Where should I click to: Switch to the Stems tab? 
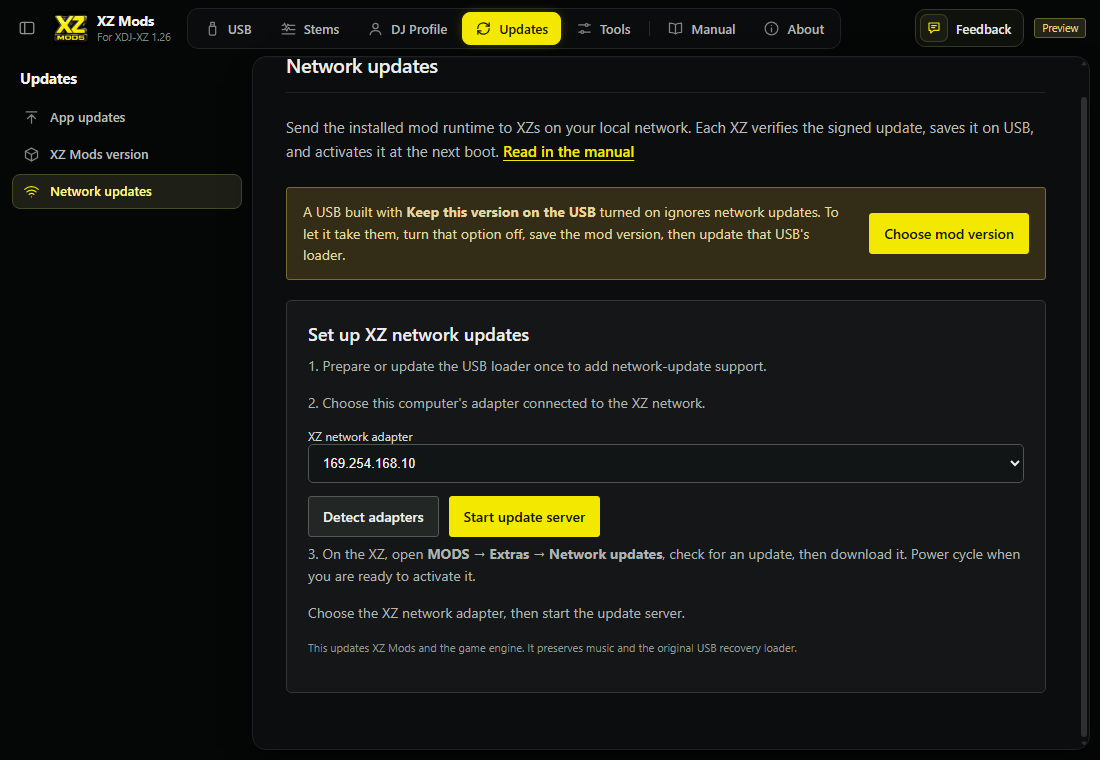(310, 29)
